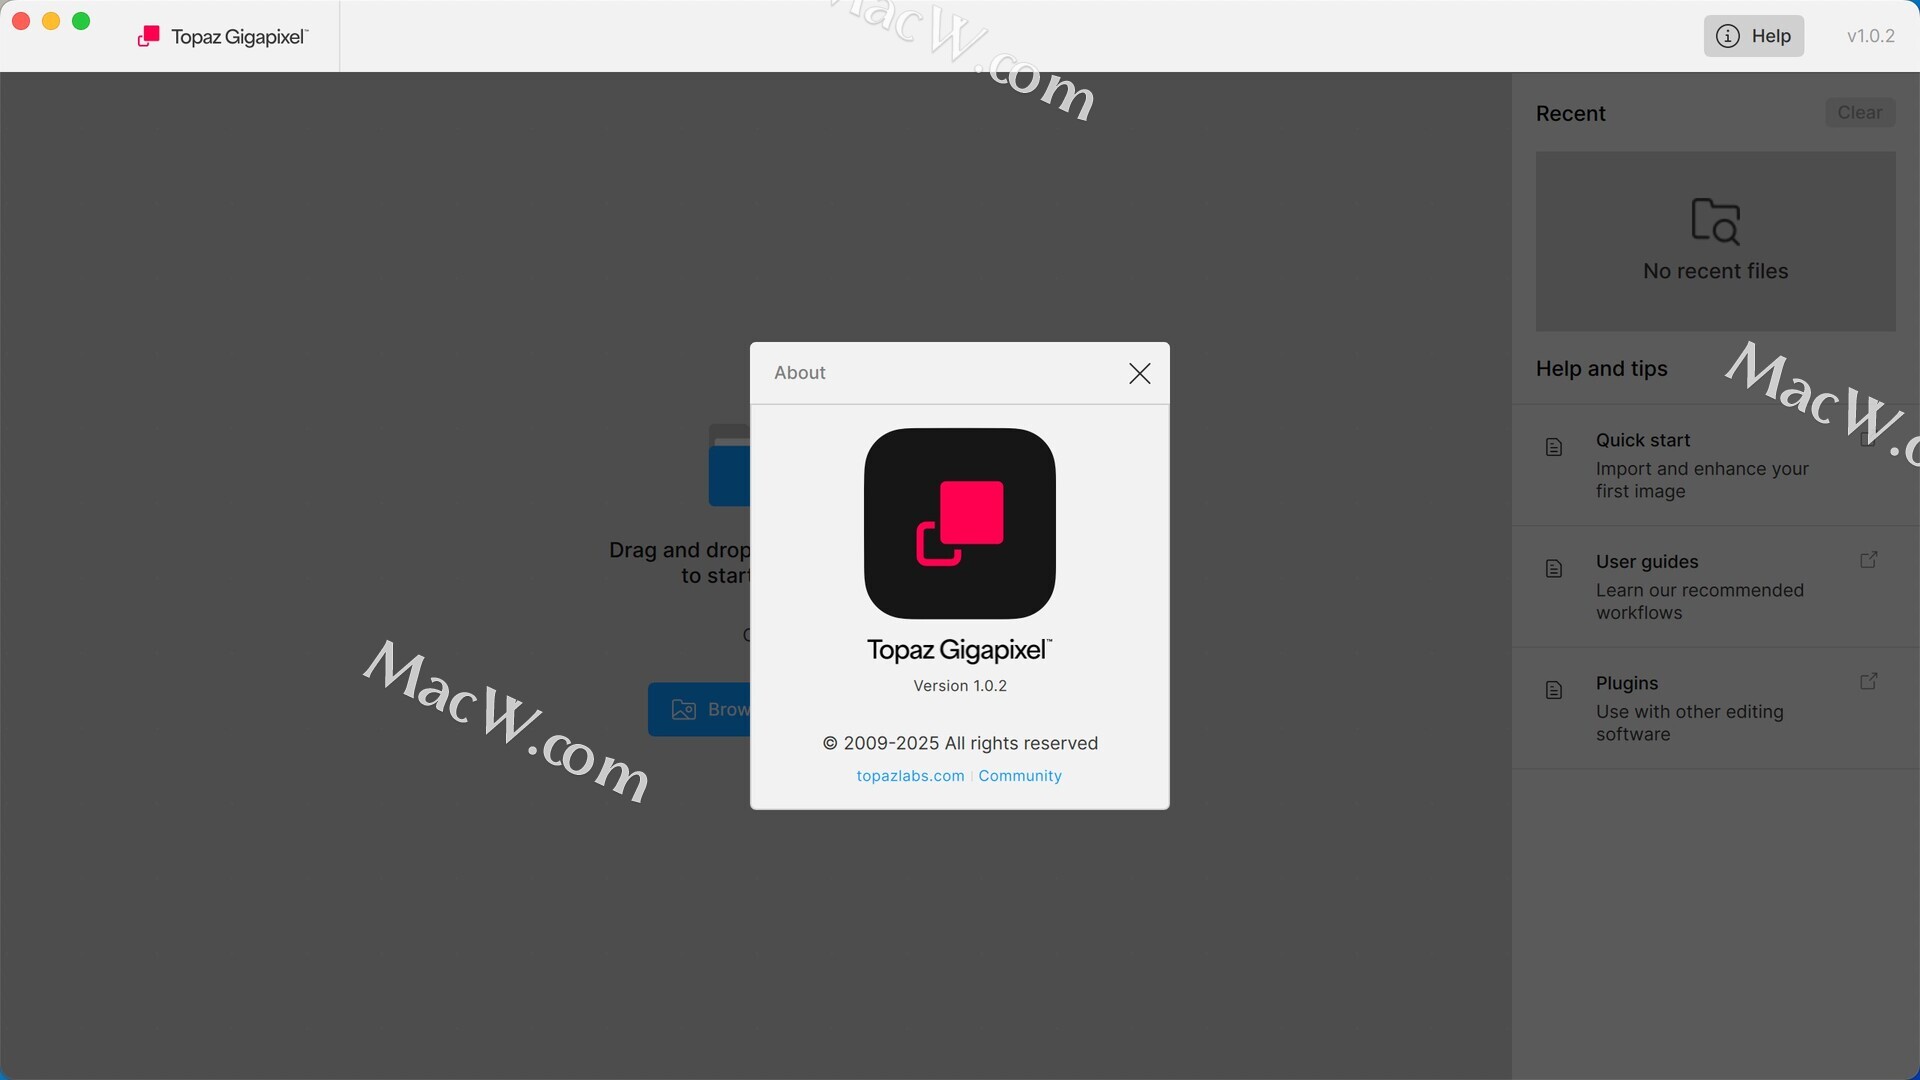Click the No recent files folder icon
The image size is (1920, 1080).
click(1715, 221)
